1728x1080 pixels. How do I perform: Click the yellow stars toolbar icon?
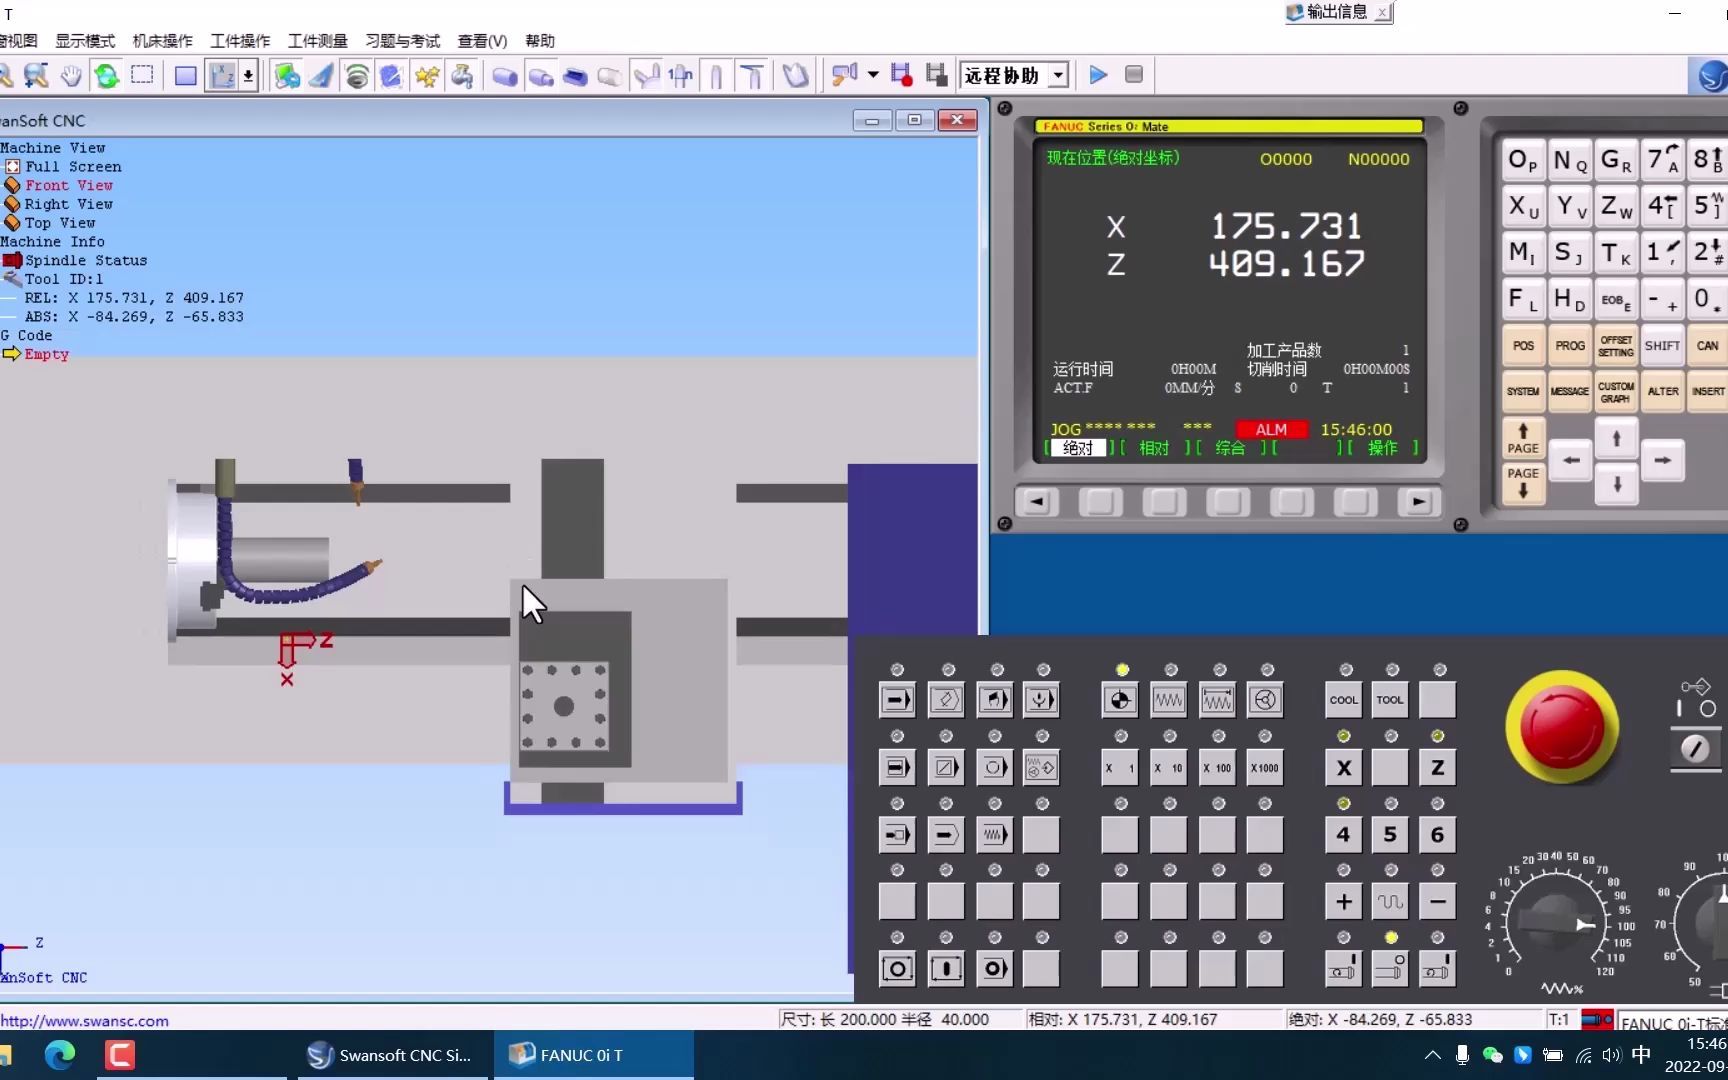(427, 75)
